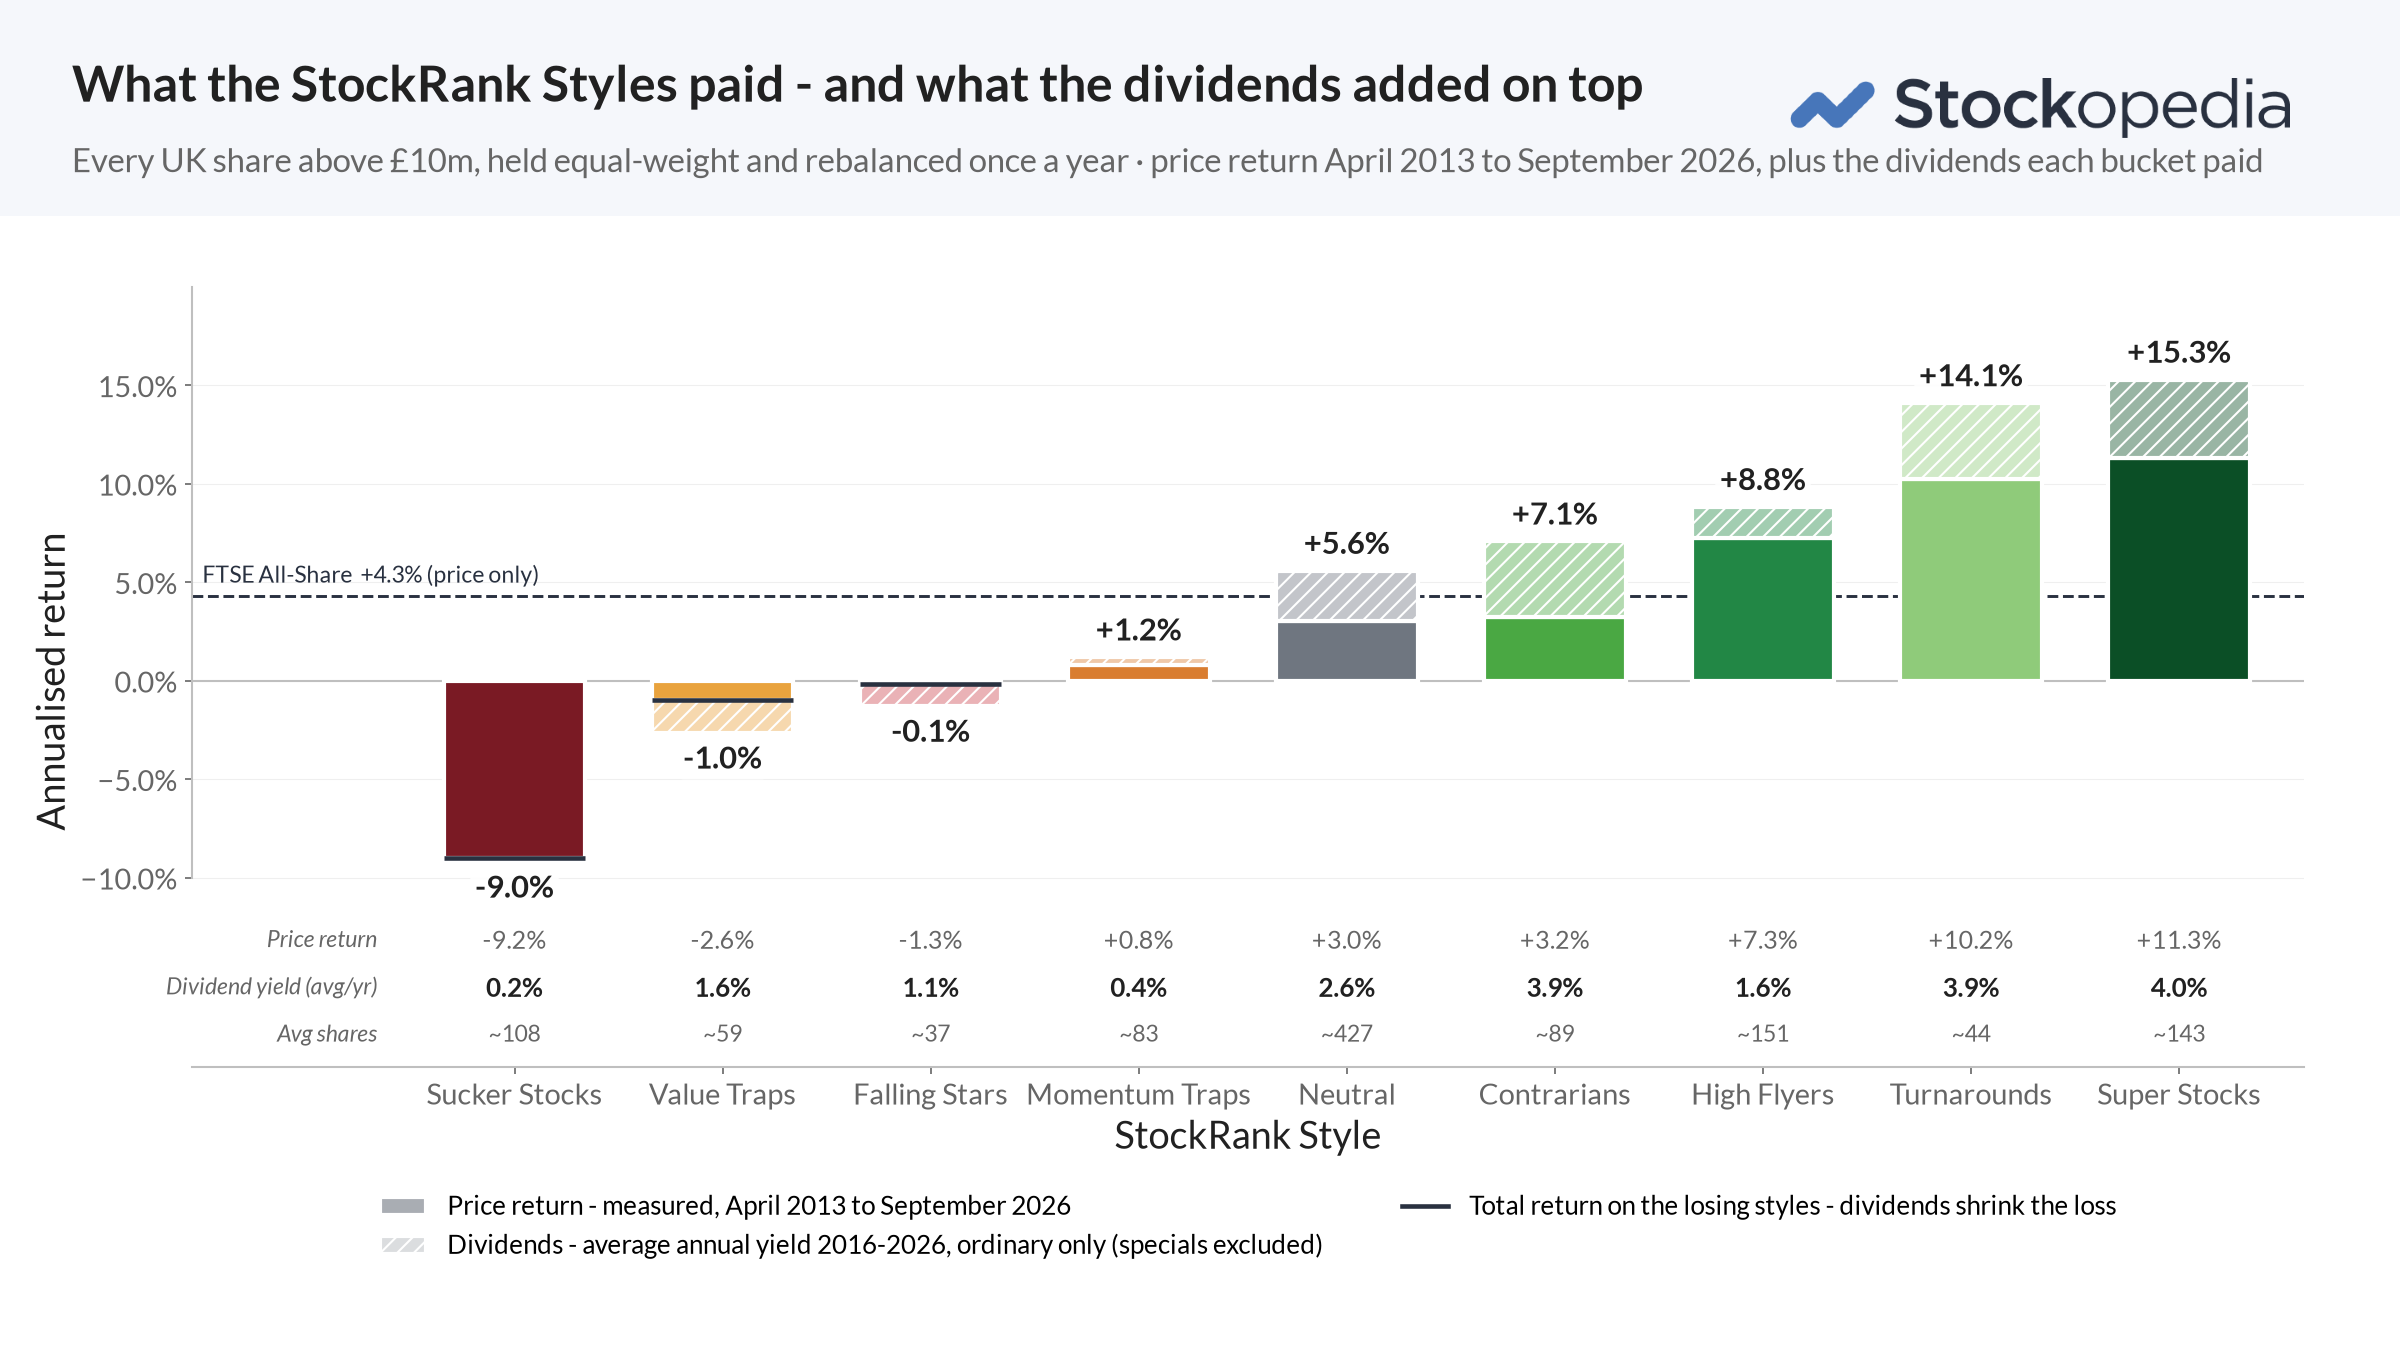Click the '-1.0%' Value Traps label
Viewport: 2400px width, 1350px height.
click(723, 758)
